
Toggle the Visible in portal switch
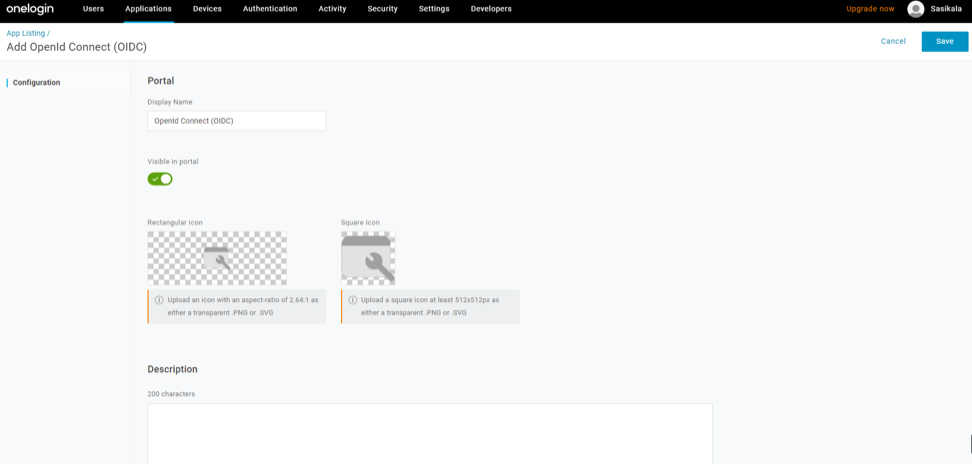pyautogui.click(x=160, y=179)
